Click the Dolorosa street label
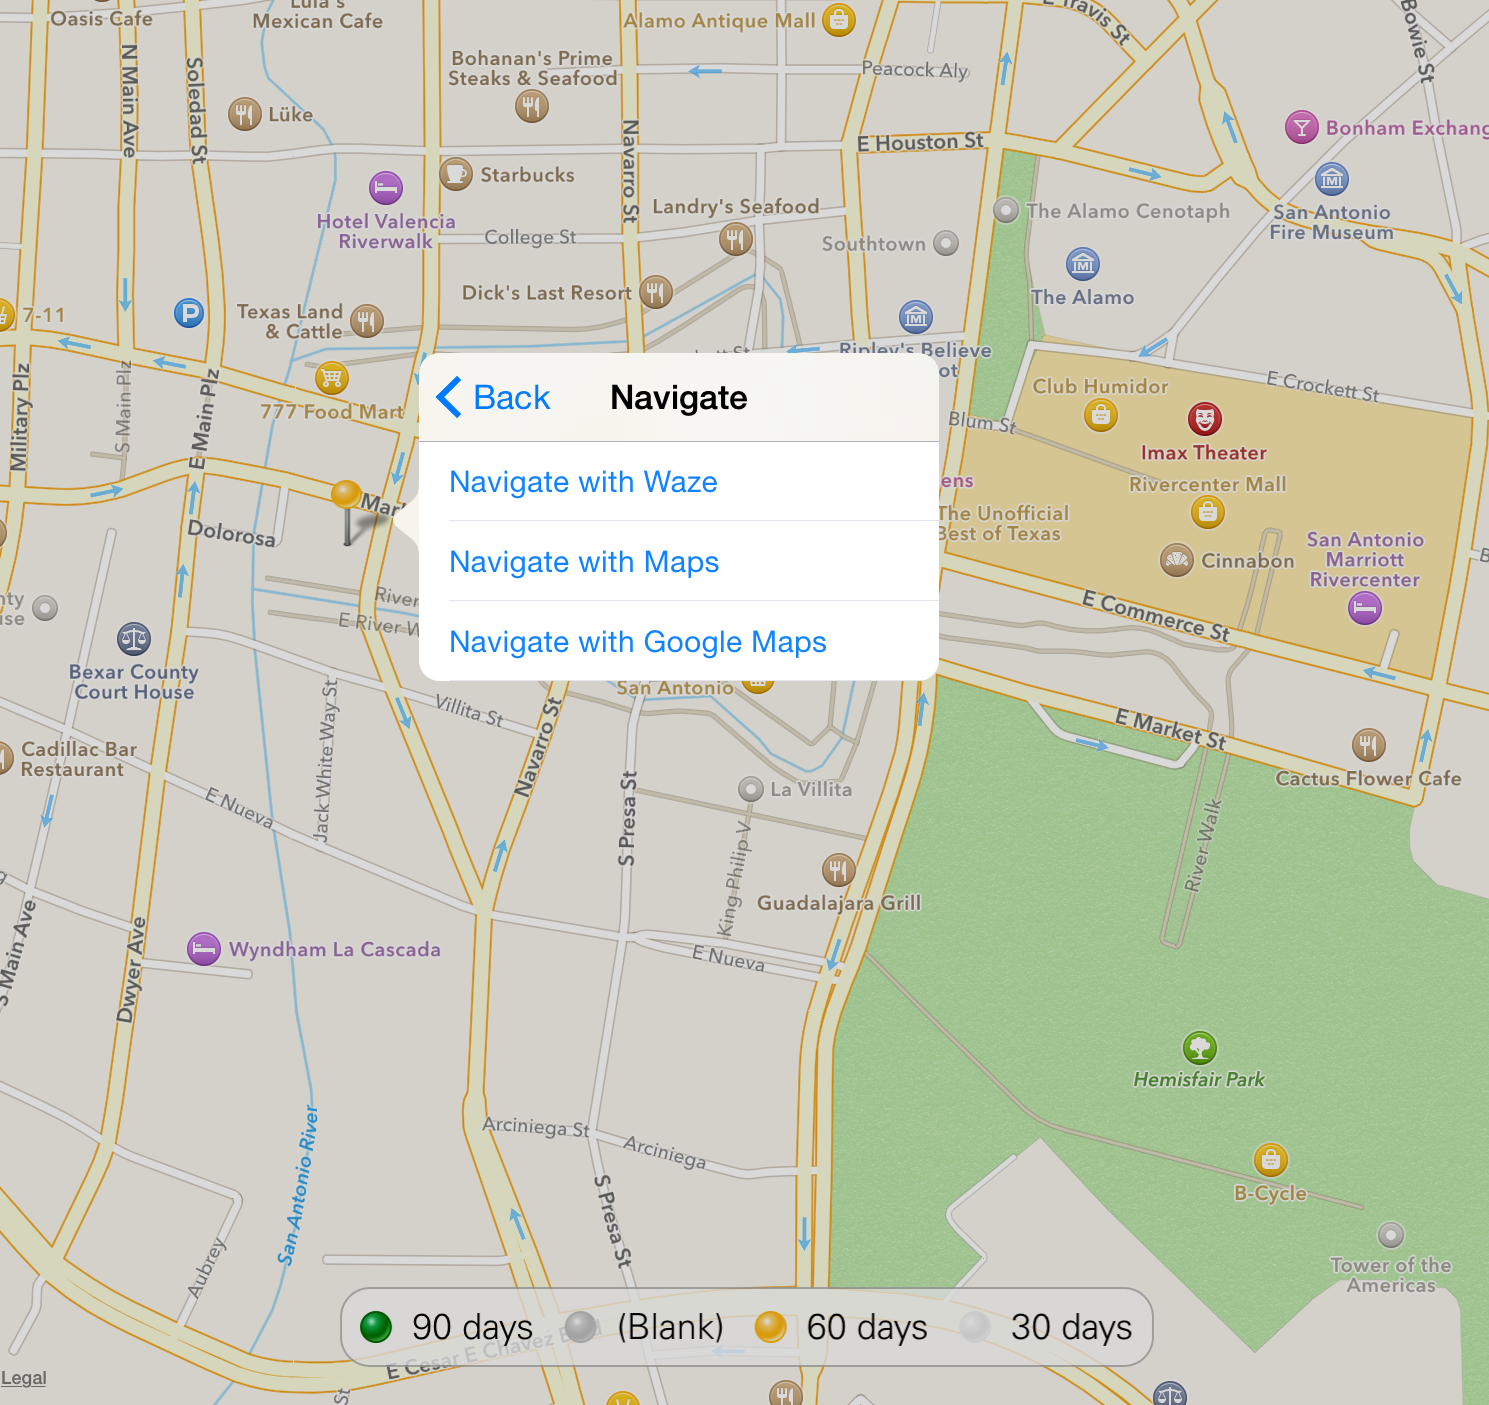This screenshot has width=1489, height=1405. click(232, 533)
